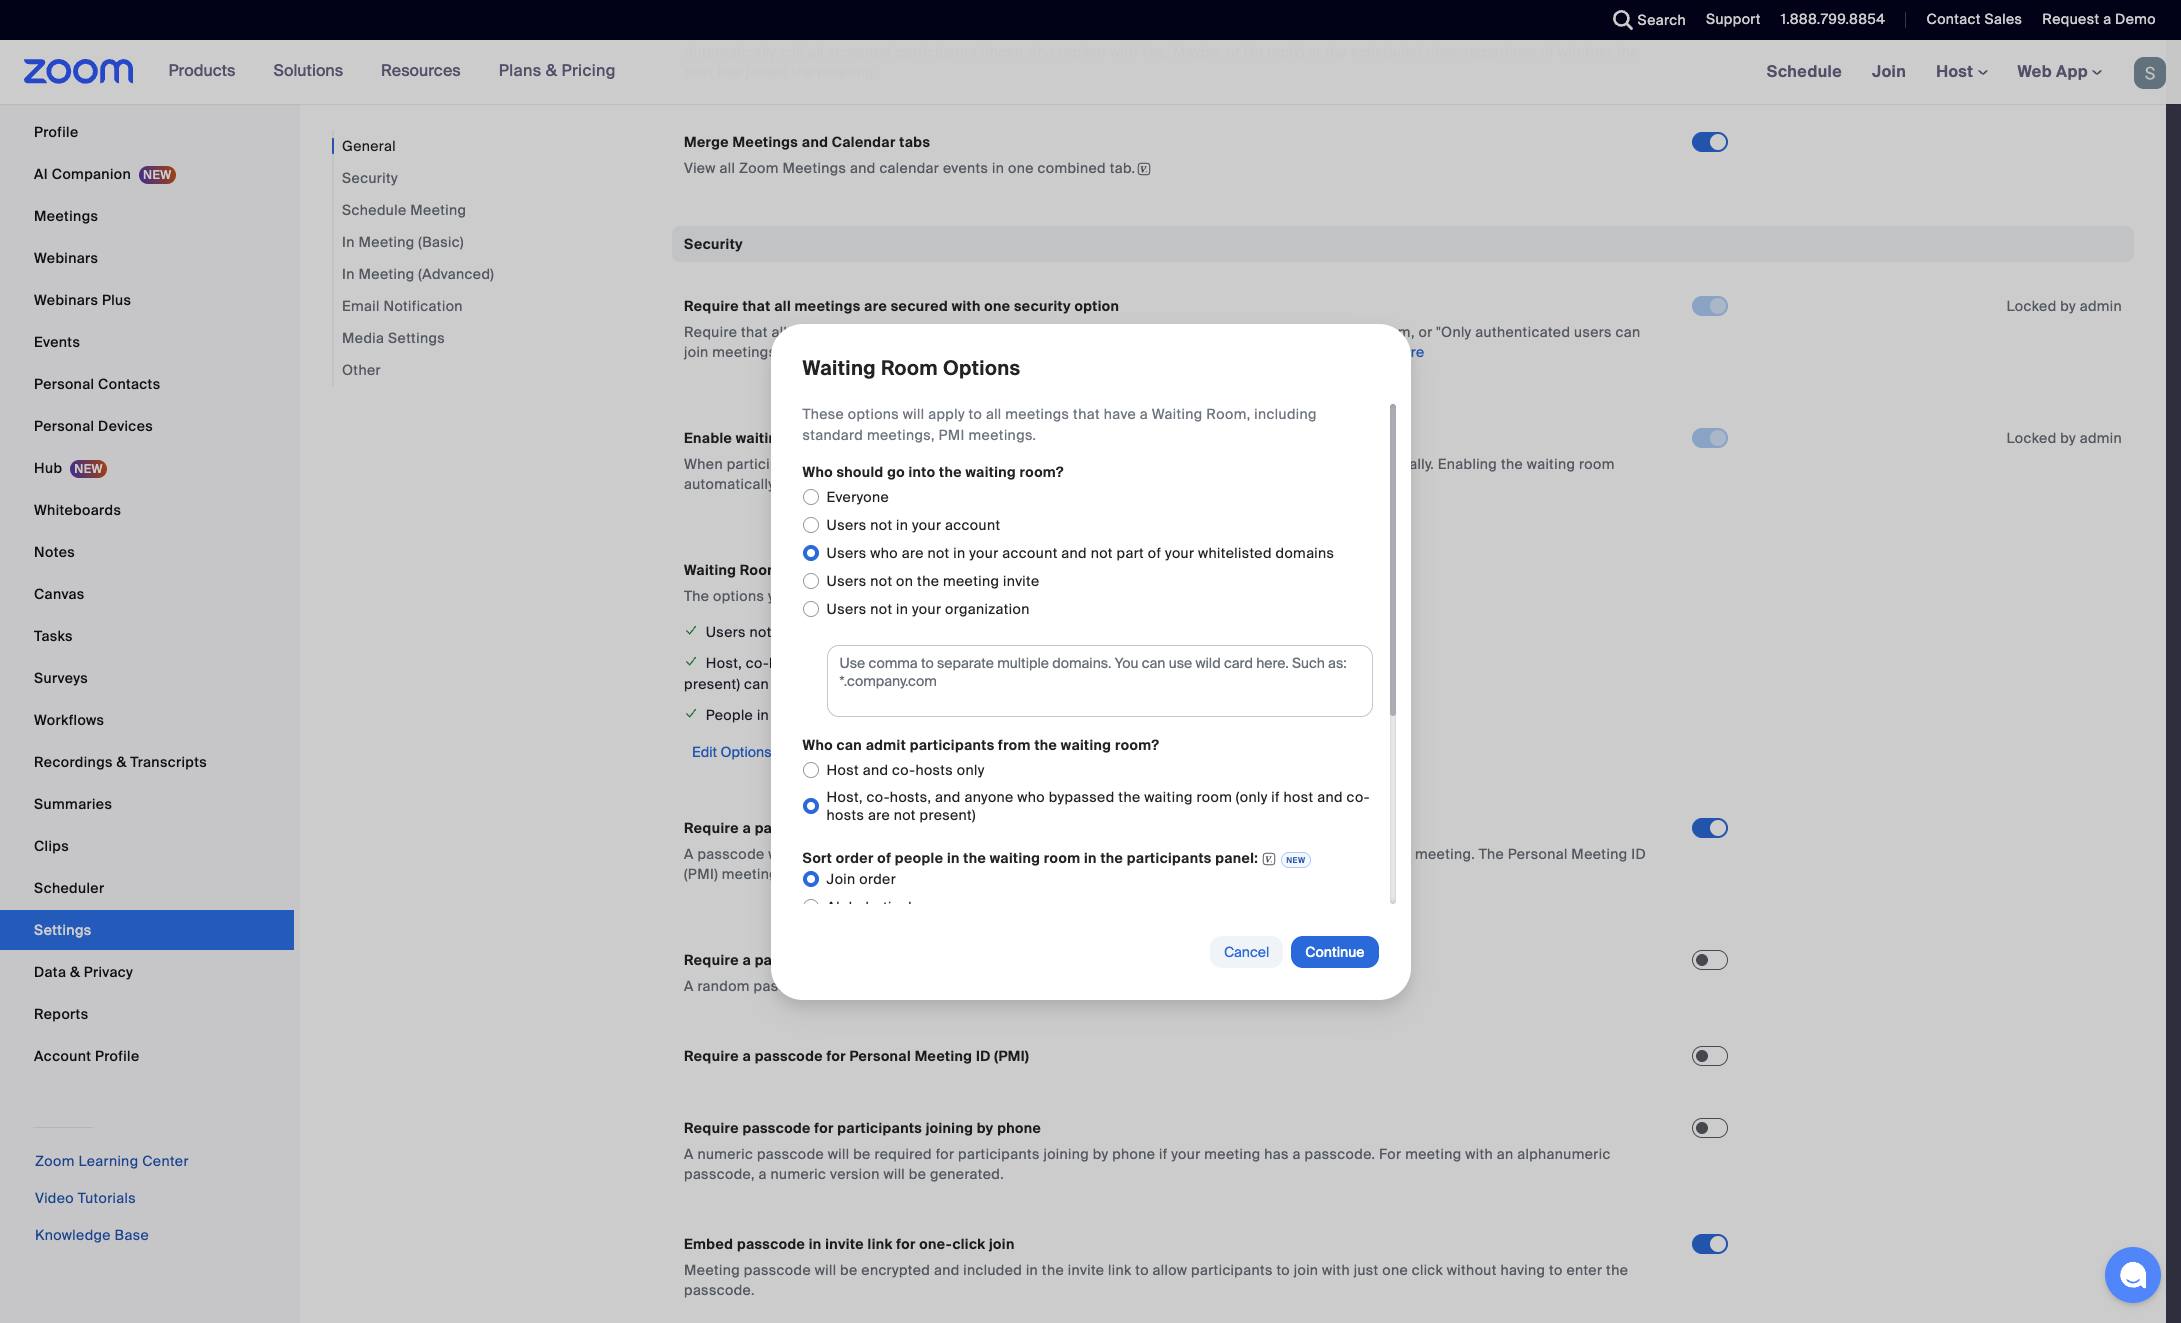Click the Search magnifier icon
The height and width of the screenshot is (1323, 2181).
tap(1622, 20)
